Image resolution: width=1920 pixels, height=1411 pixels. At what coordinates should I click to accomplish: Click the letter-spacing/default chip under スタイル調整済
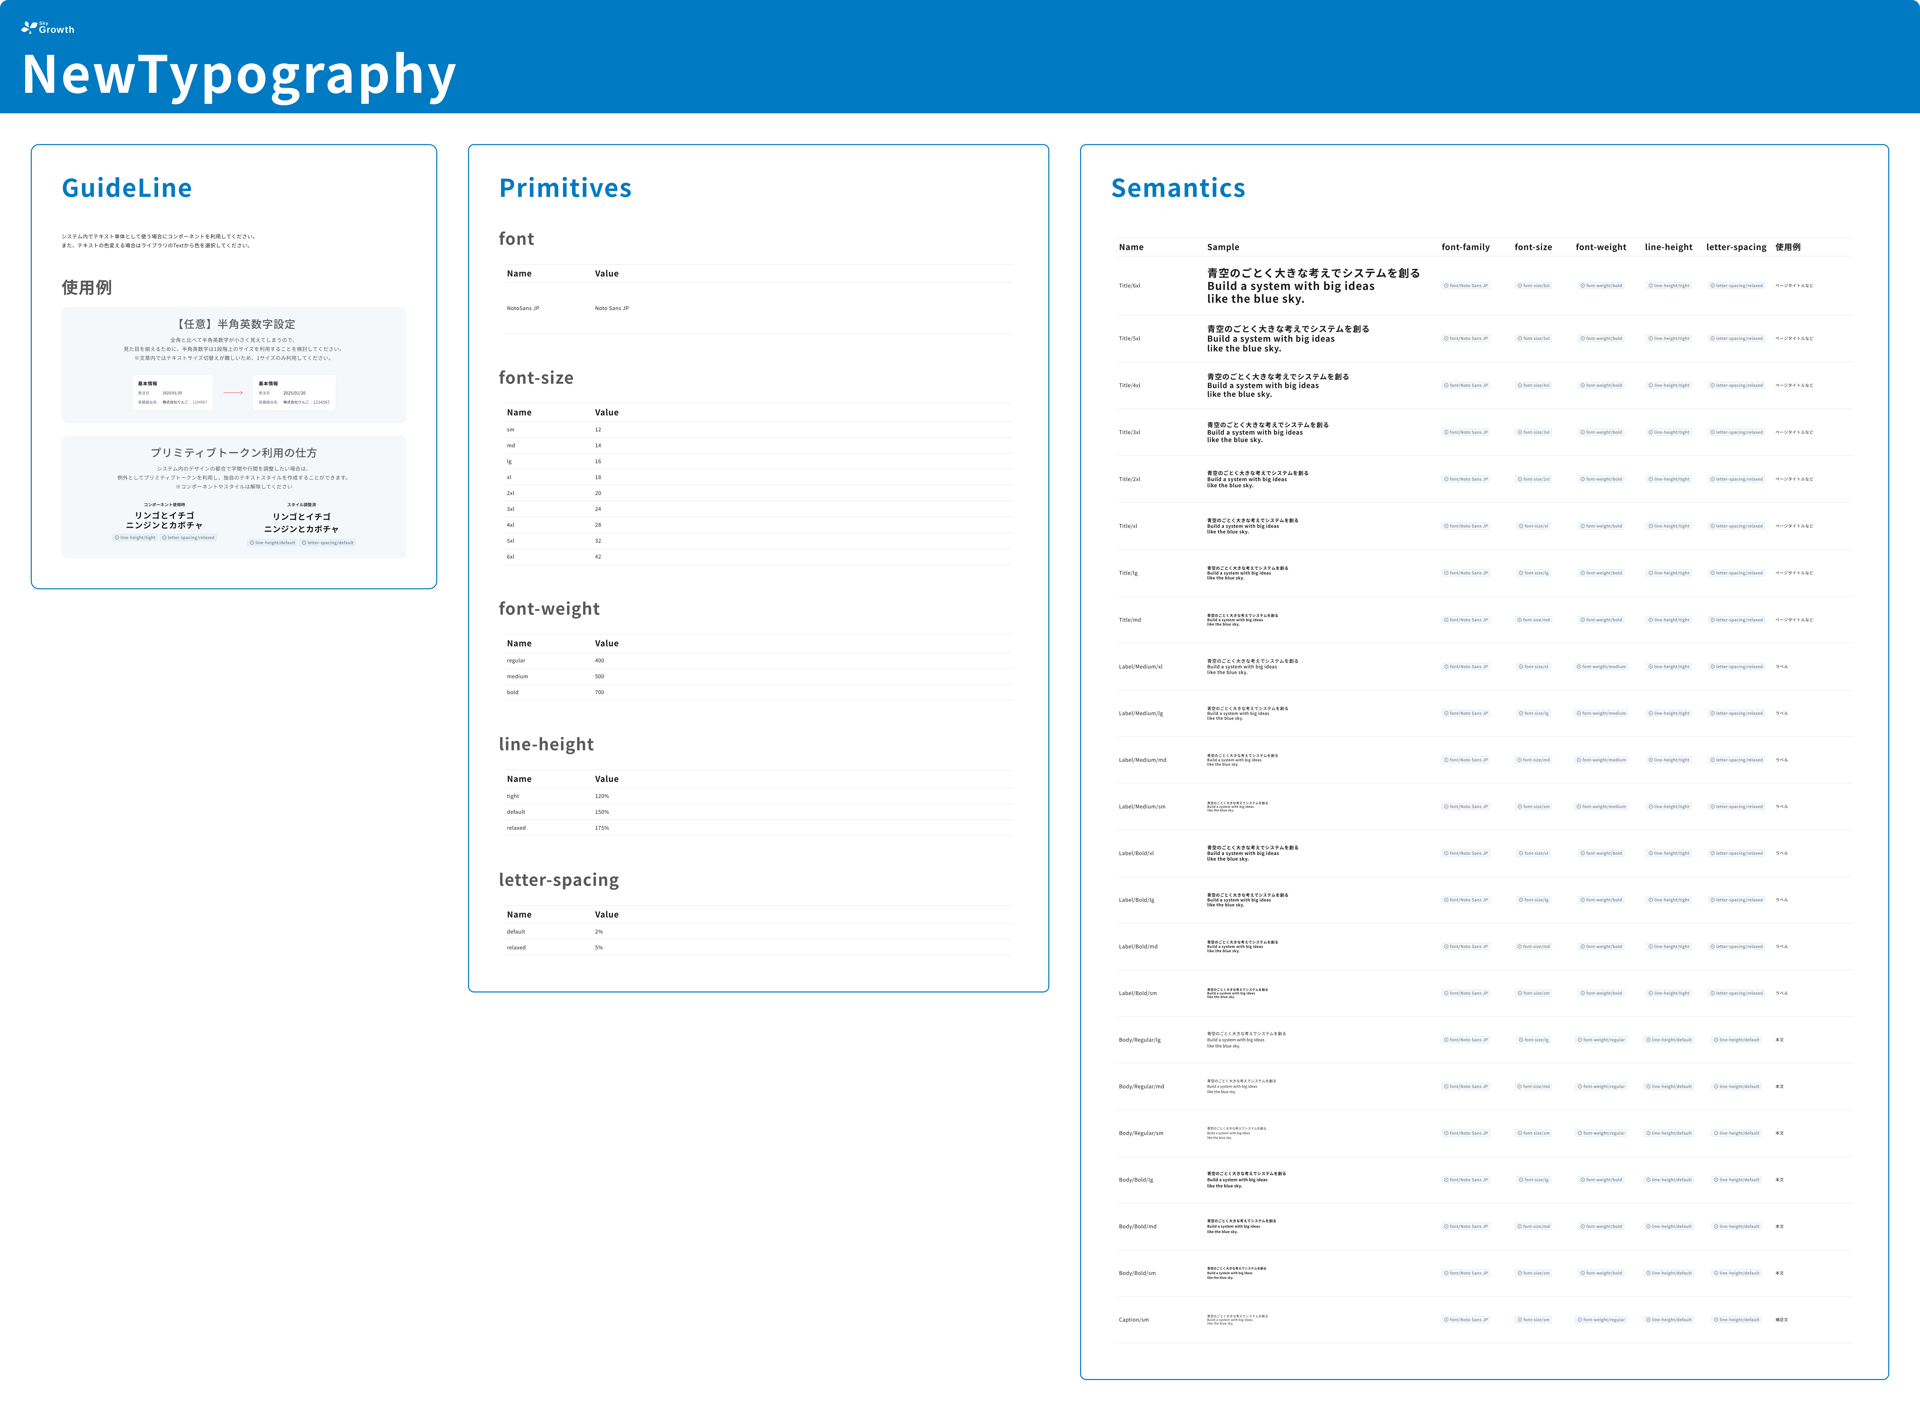[328, 543]
